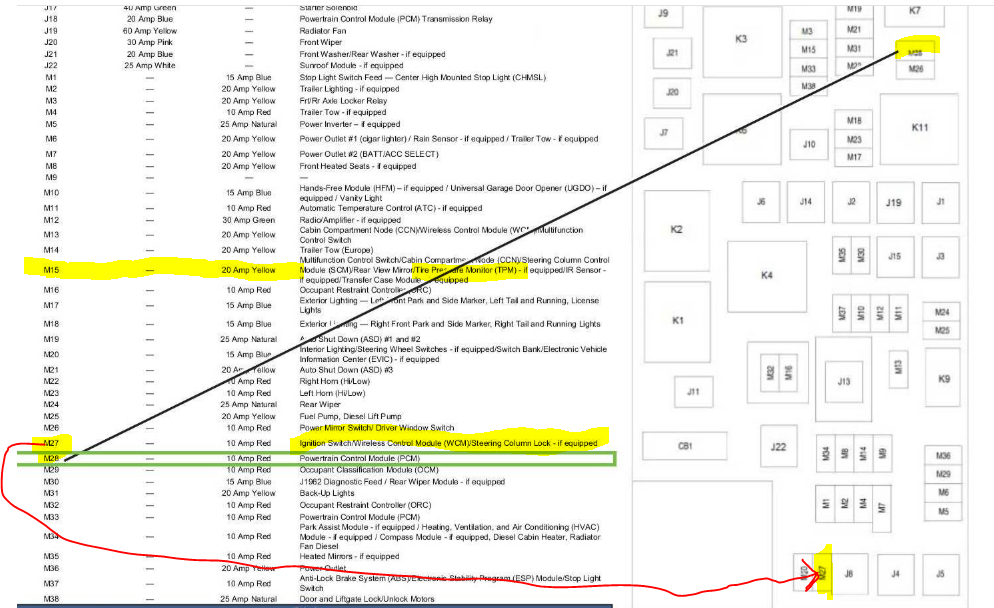Screen dimensions: 994x608
Task: Select cartridge fuse J21 in the diagram
Action: [x=672, y=53]
